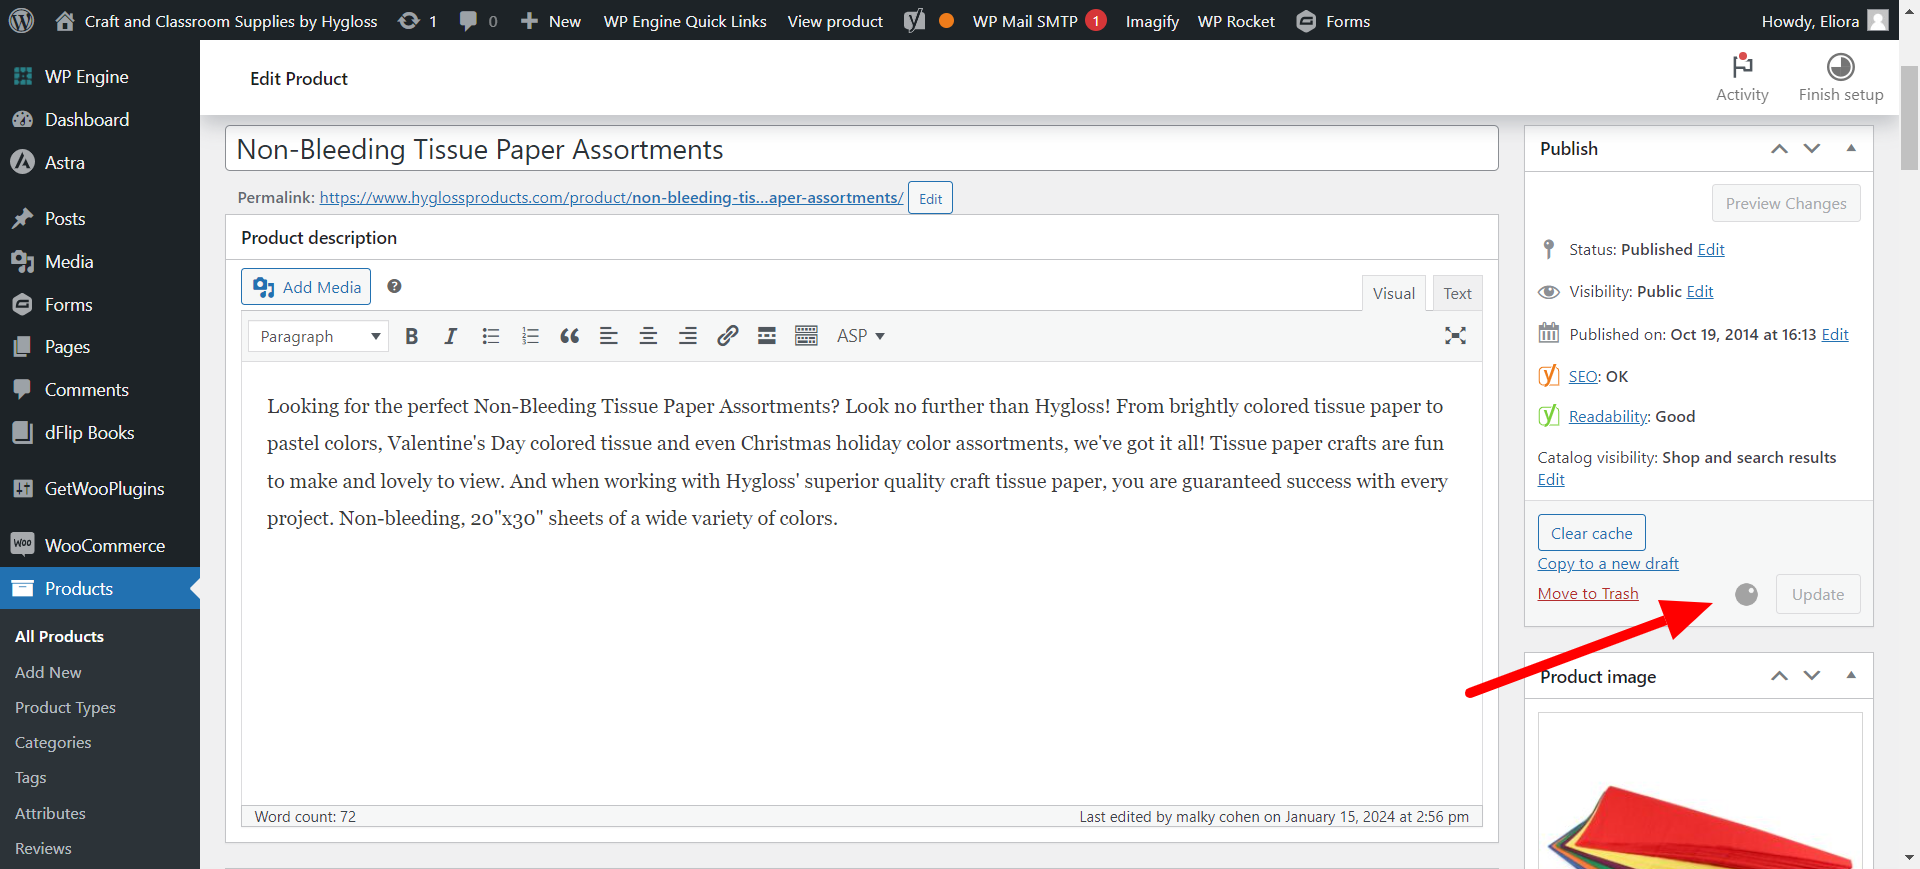This screenshot has height=869, width=1920.
Task: Click the product image thumbnail
Action: pos(1700,790)
